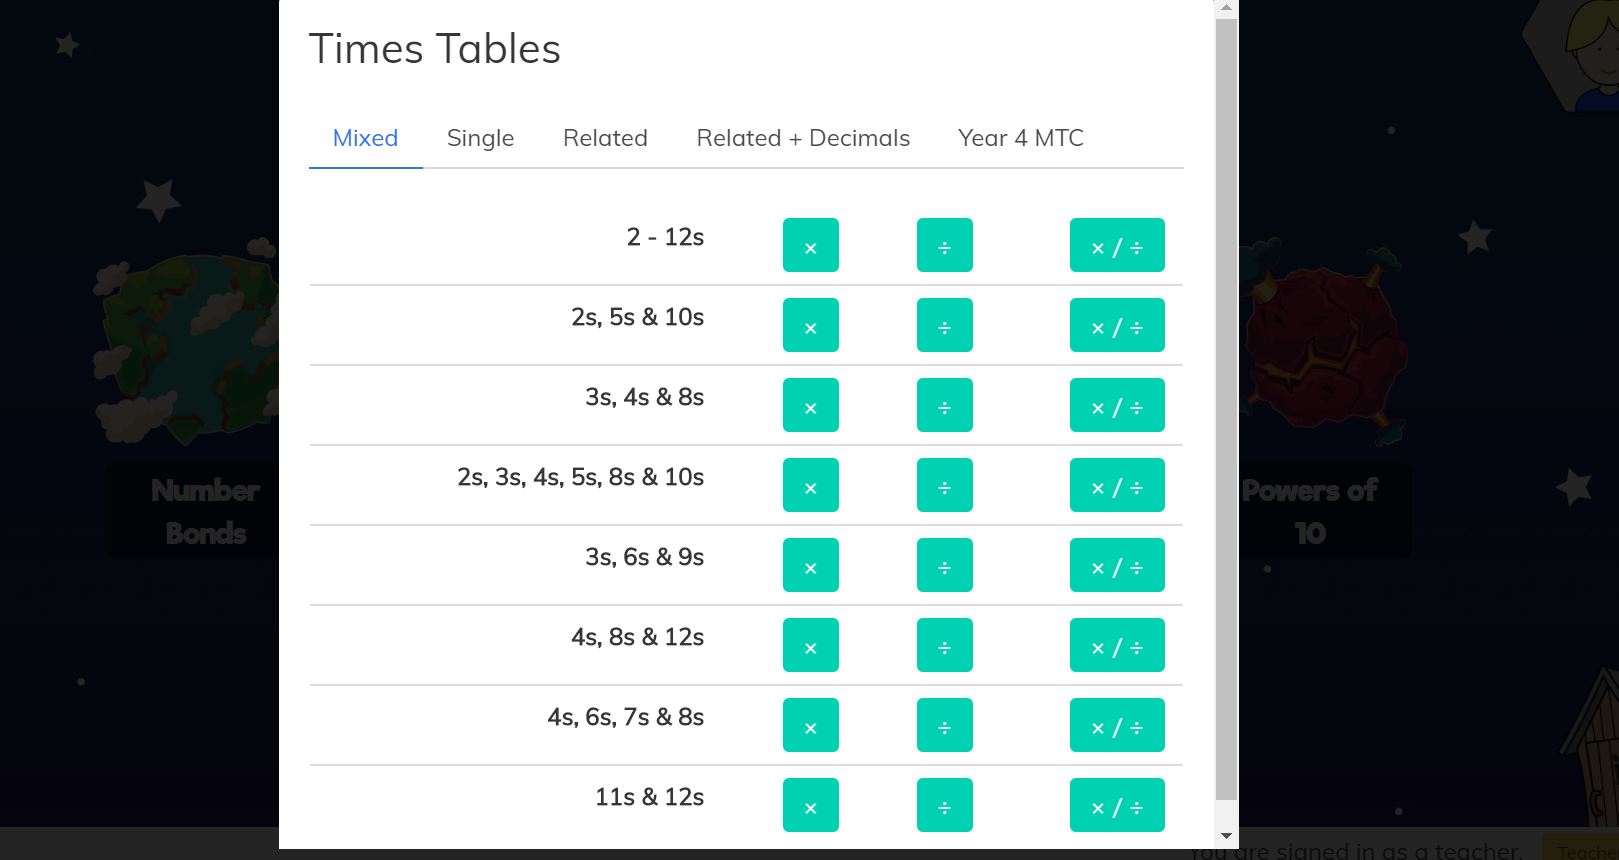Image resolution: width=1619 pixels, height=860 pixels.
Task: Choose mixed ×/÷ for 4s, 8s & 12s
Action: [x=1116, y=645]
